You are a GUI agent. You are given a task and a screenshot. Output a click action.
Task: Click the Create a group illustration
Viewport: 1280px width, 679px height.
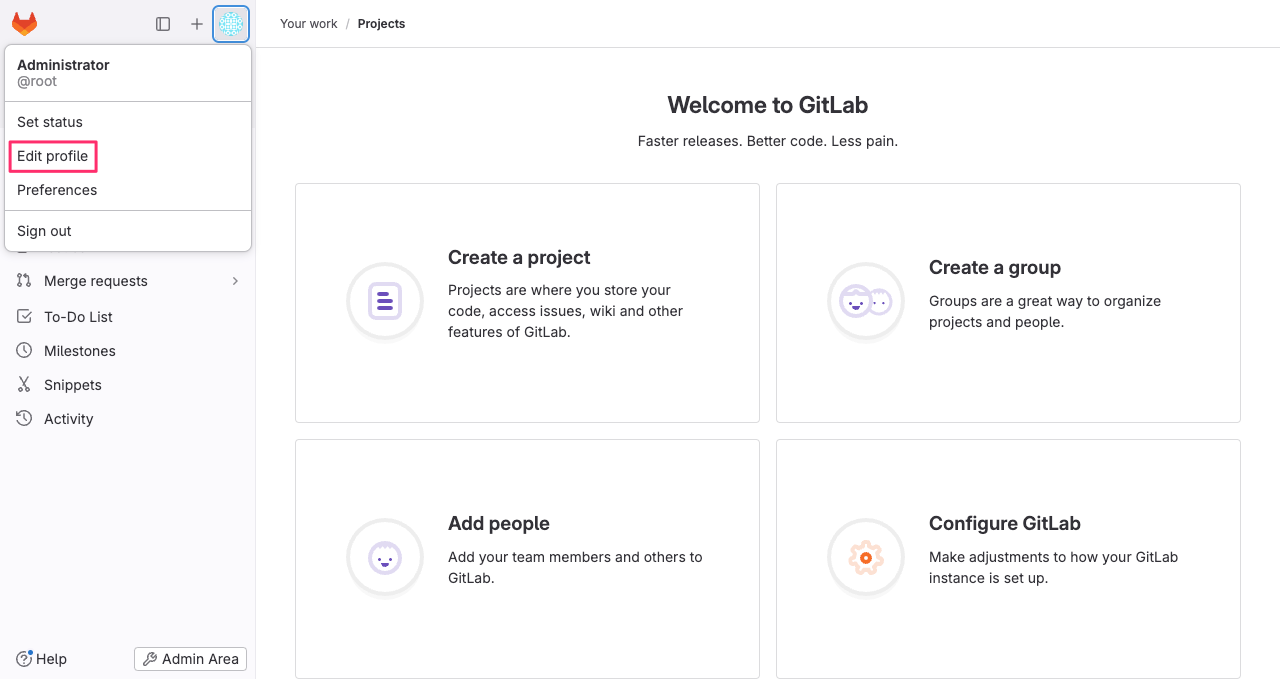[x=866, y=301]
